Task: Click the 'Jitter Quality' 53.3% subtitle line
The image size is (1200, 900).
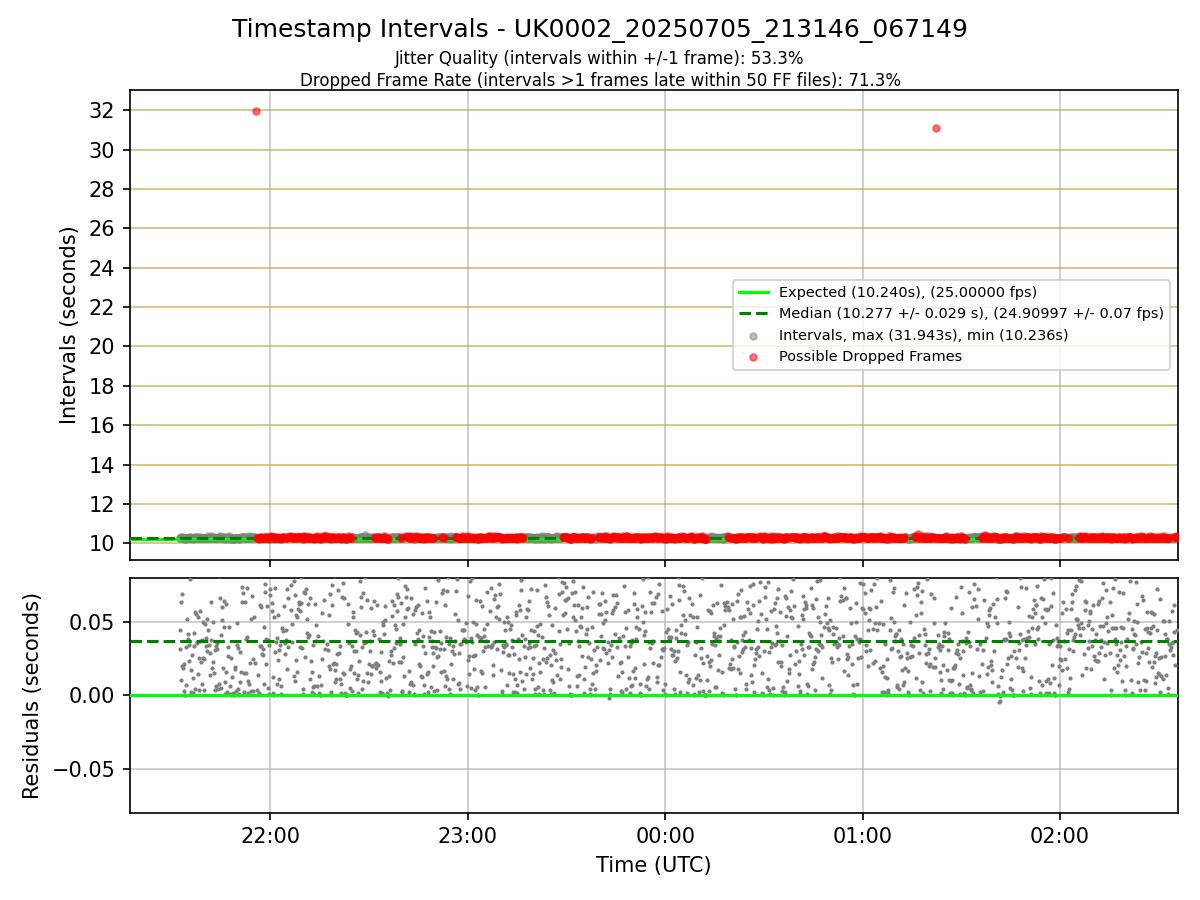Action: (599, 58)
